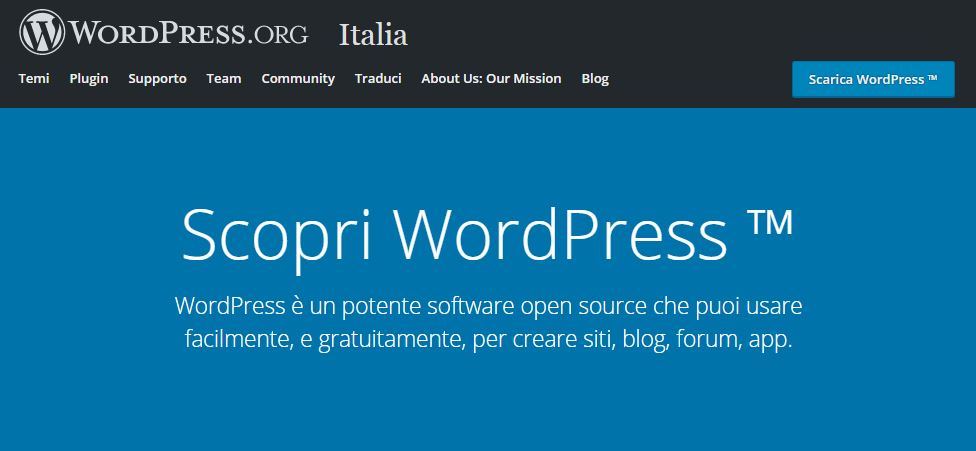Open the Temi menu item

tap(34, 78)
